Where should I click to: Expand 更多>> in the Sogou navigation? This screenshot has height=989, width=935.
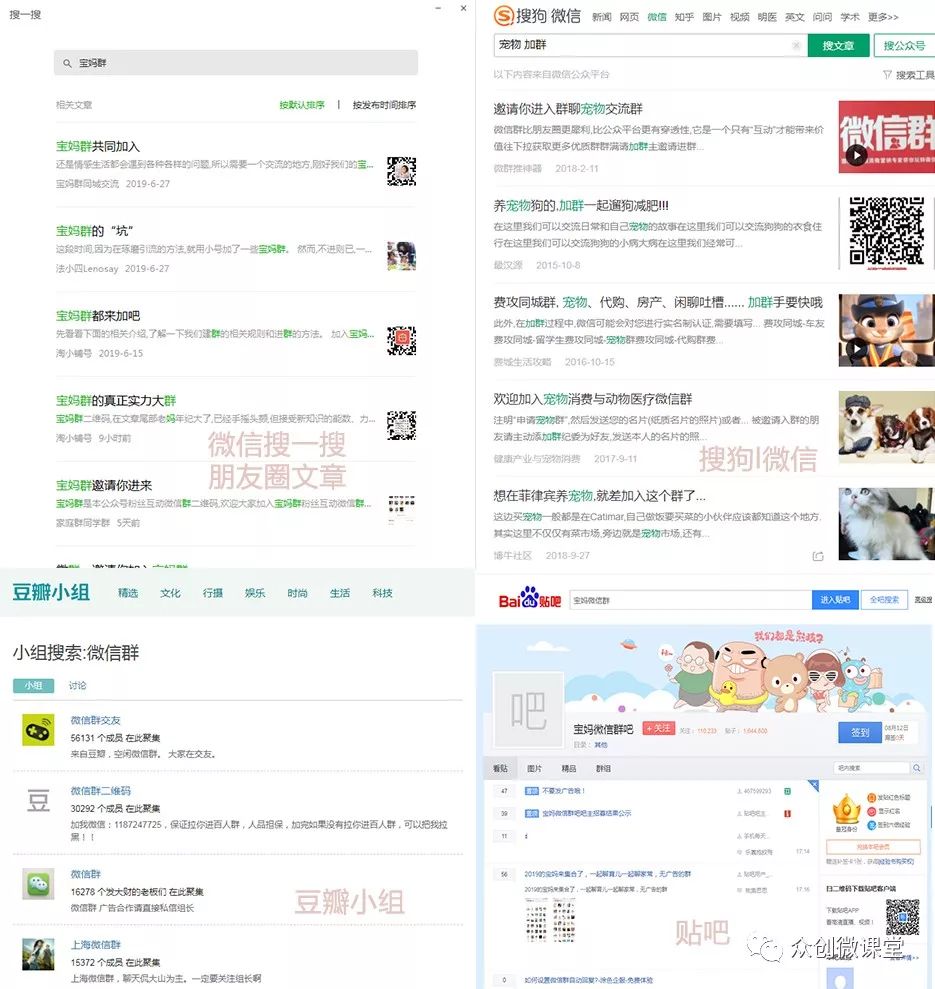[x=883, y=17]
